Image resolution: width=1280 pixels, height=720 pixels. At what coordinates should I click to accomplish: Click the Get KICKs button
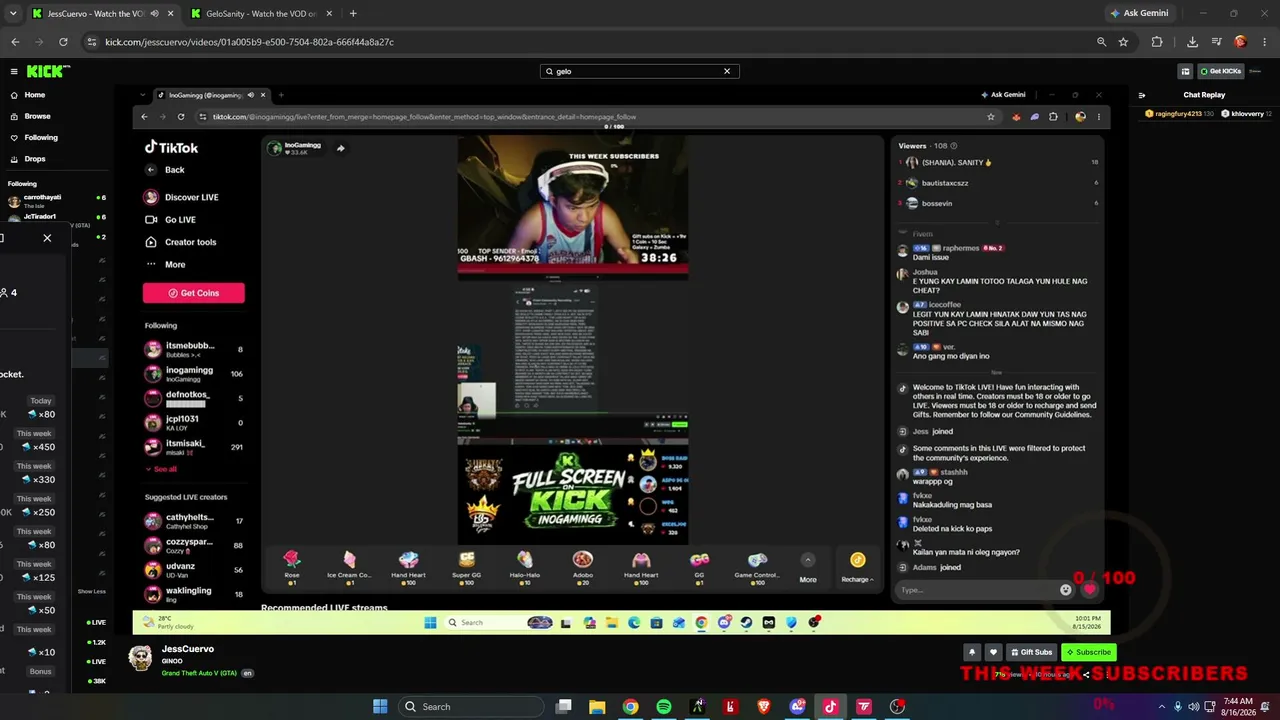pos(1220,71)
